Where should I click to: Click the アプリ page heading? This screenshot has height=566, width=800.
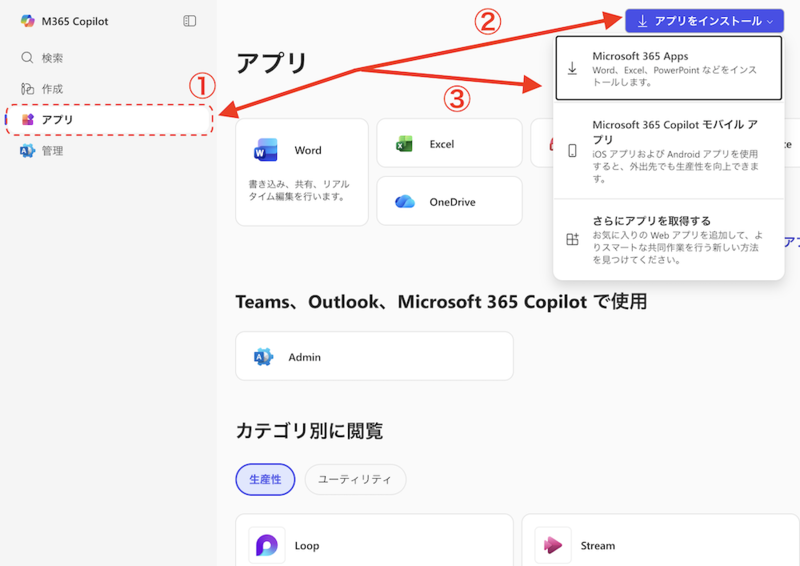(271, 64)
